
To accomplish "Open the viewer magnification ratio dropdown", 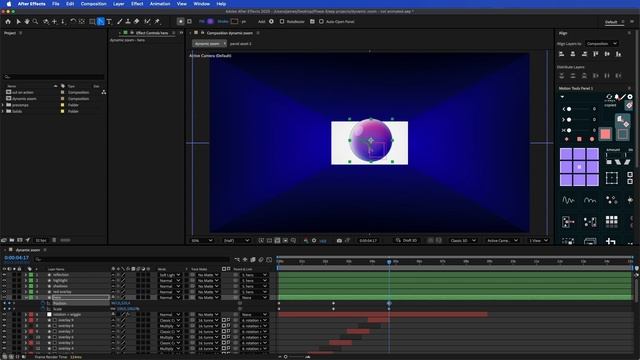I will click(202, 240).
